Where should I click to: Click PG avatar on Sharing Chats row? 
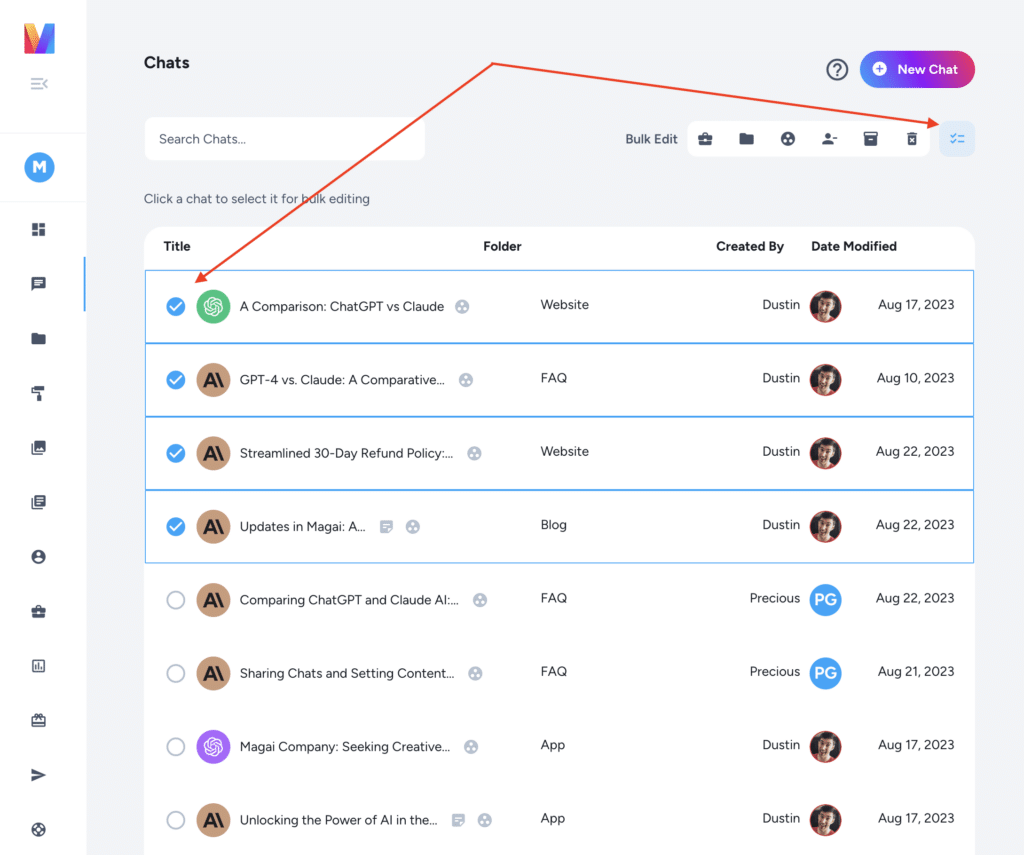pyautogui.click(x=825, y=673)
